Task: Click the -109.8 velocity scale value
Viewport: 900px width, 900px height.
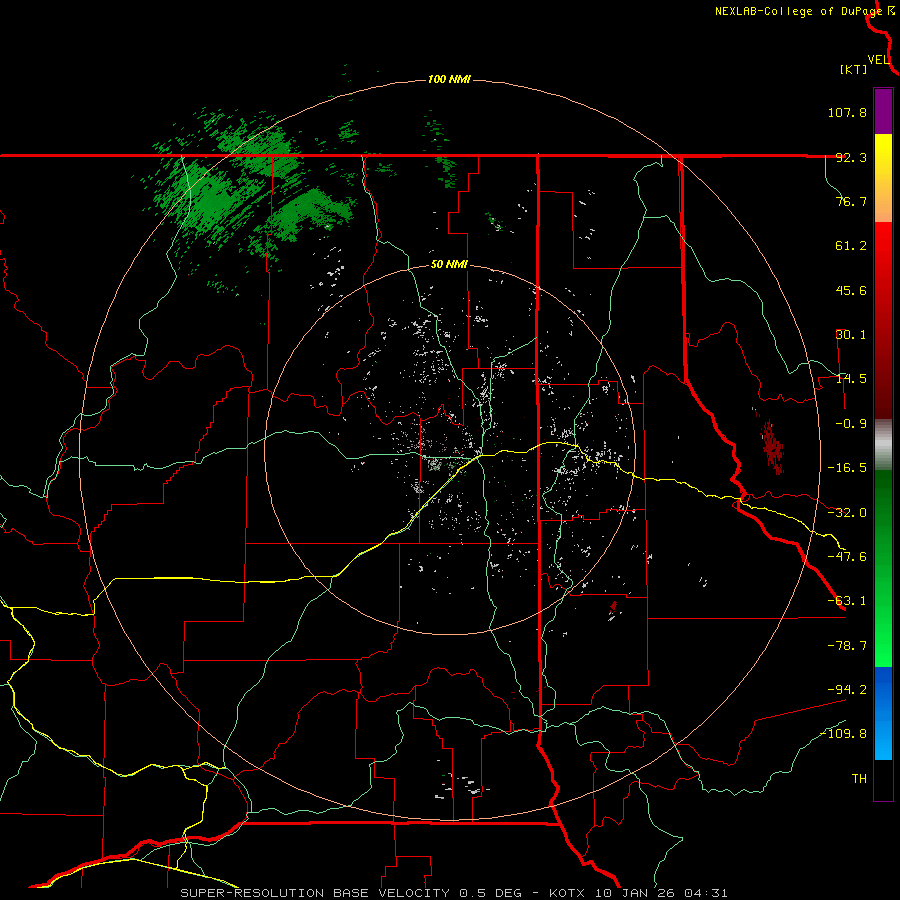Action: point(844,734)
